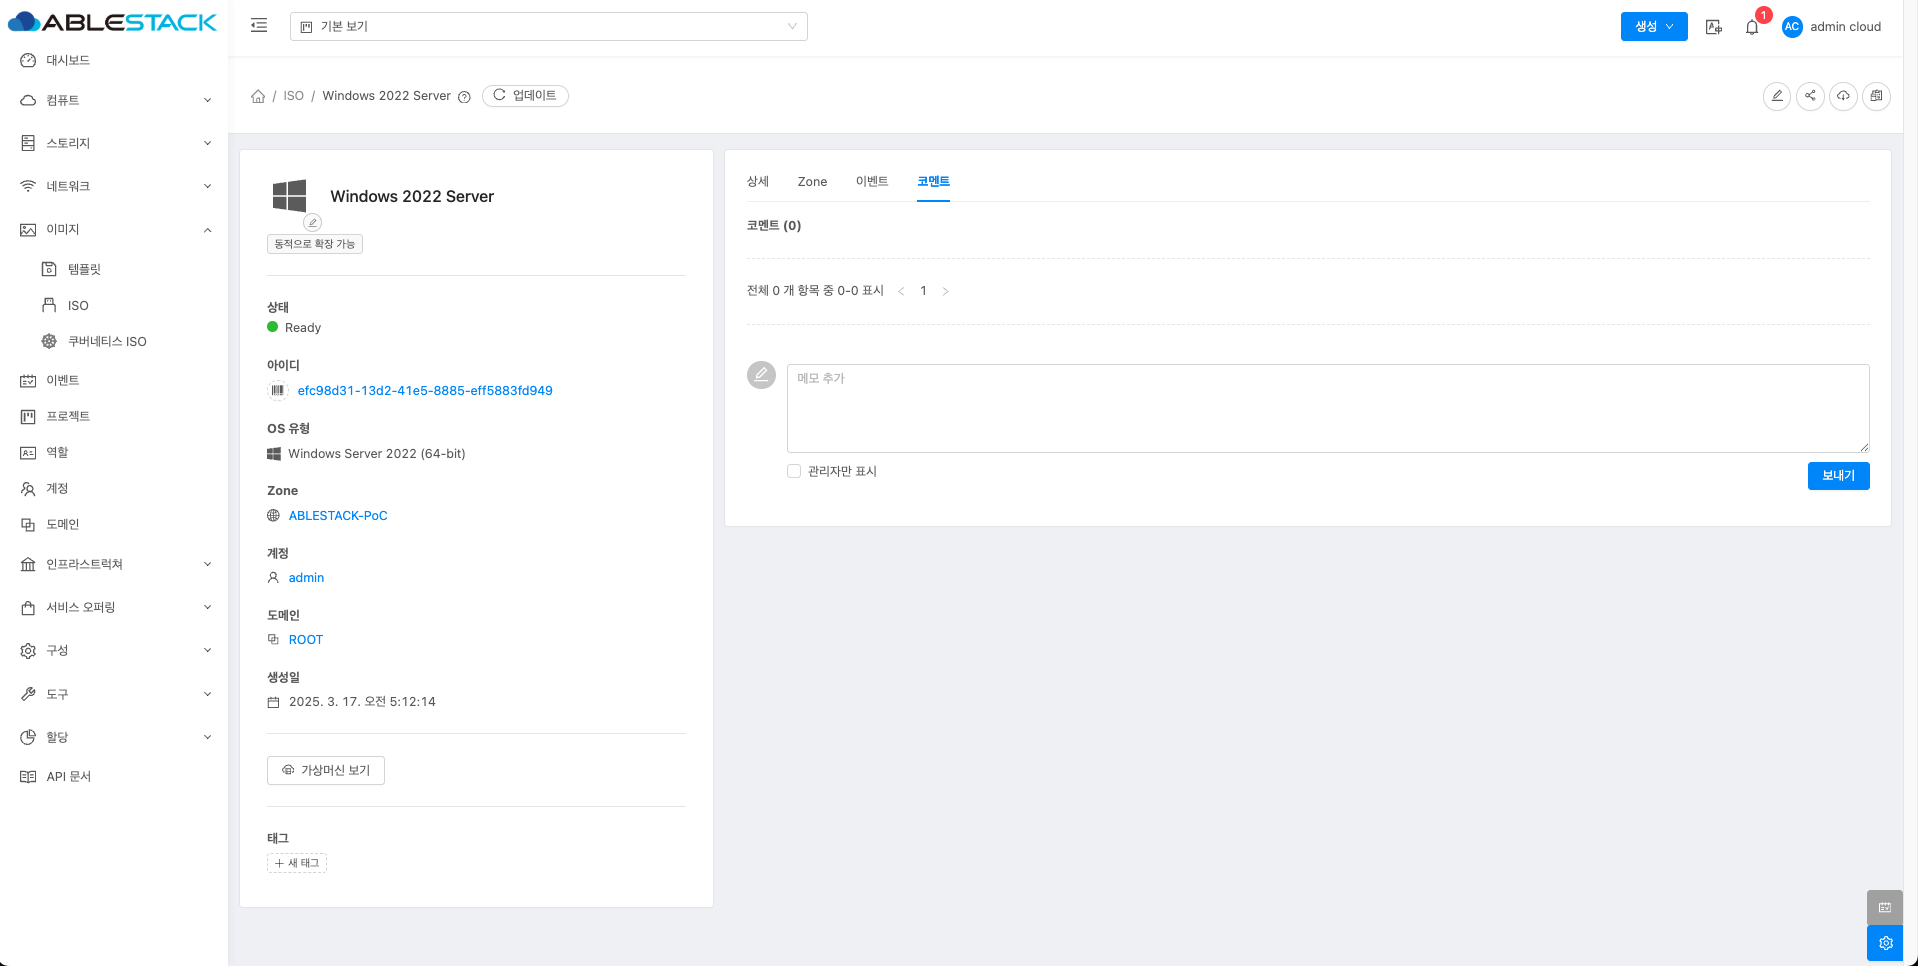Click the previous page arrow in pagination
Screen dimensions: 1918x966
click(x=901, y=291)
